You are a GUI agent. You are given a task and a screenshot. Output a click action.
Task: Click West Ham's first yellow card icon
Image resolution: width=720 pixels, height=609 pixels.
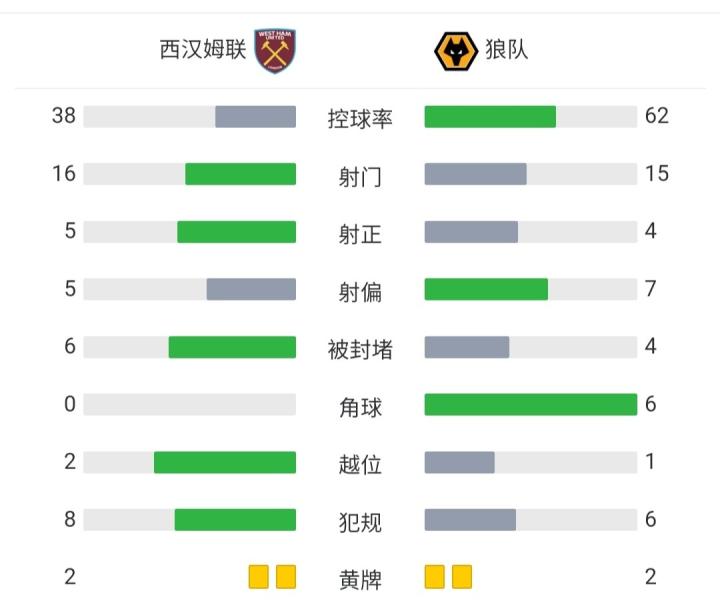point(259,577)
